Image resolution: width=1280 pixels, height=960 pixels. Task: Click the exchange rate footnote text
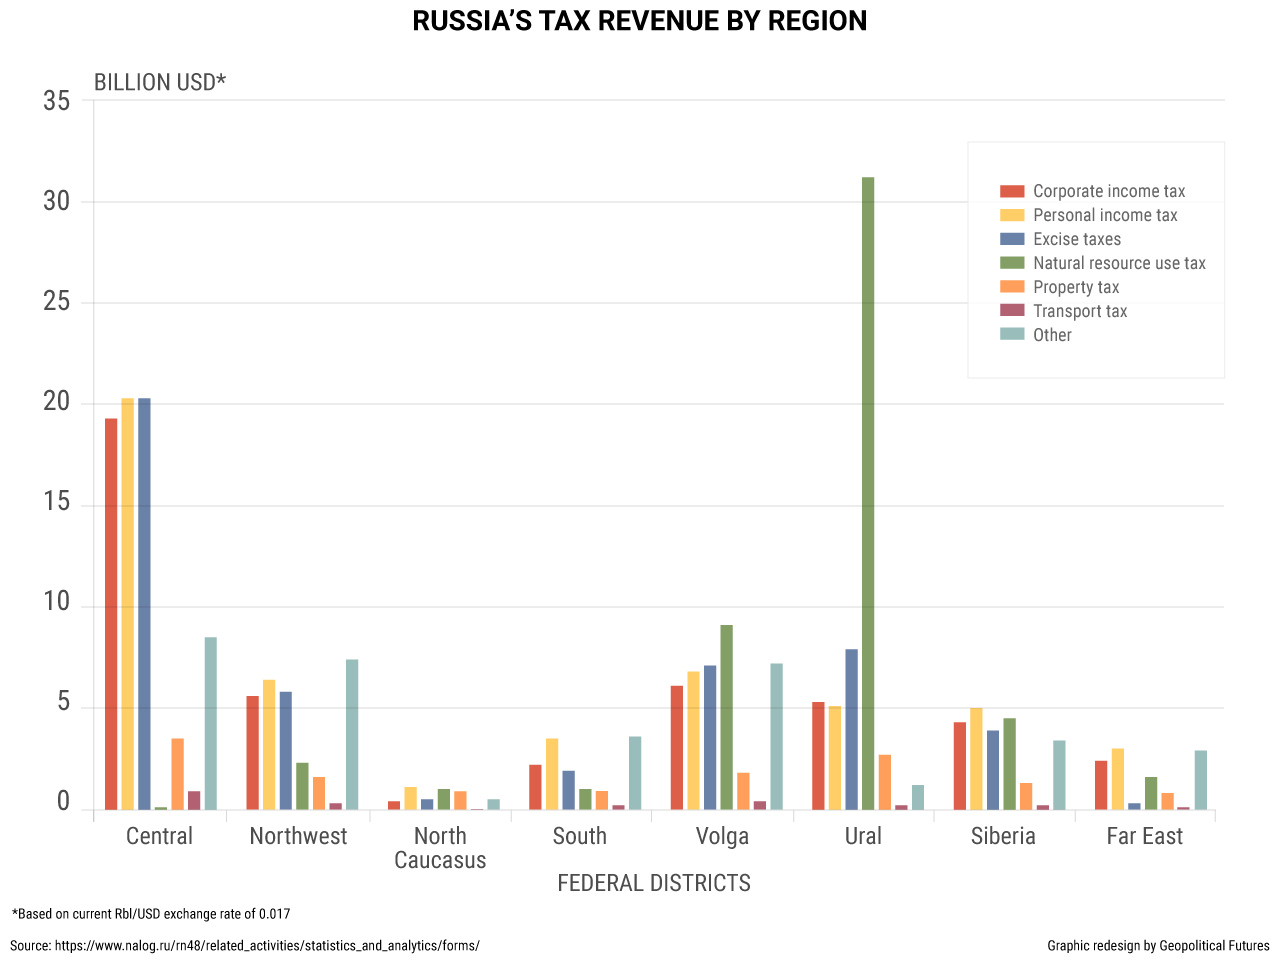(x=150, y=913)
